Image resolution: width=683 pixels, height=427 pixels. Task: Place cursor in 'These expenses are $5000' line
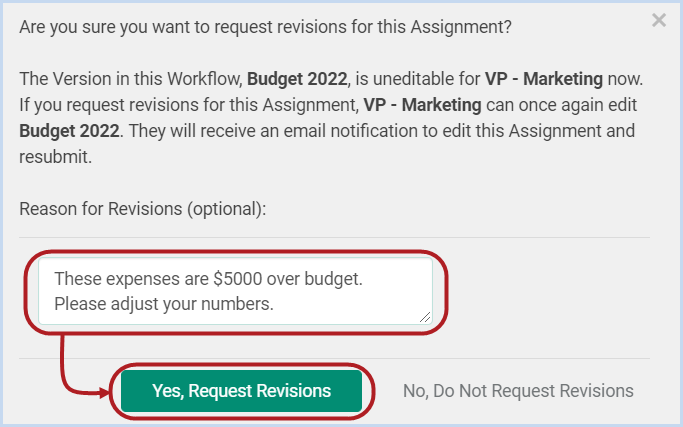coord(208,278)
